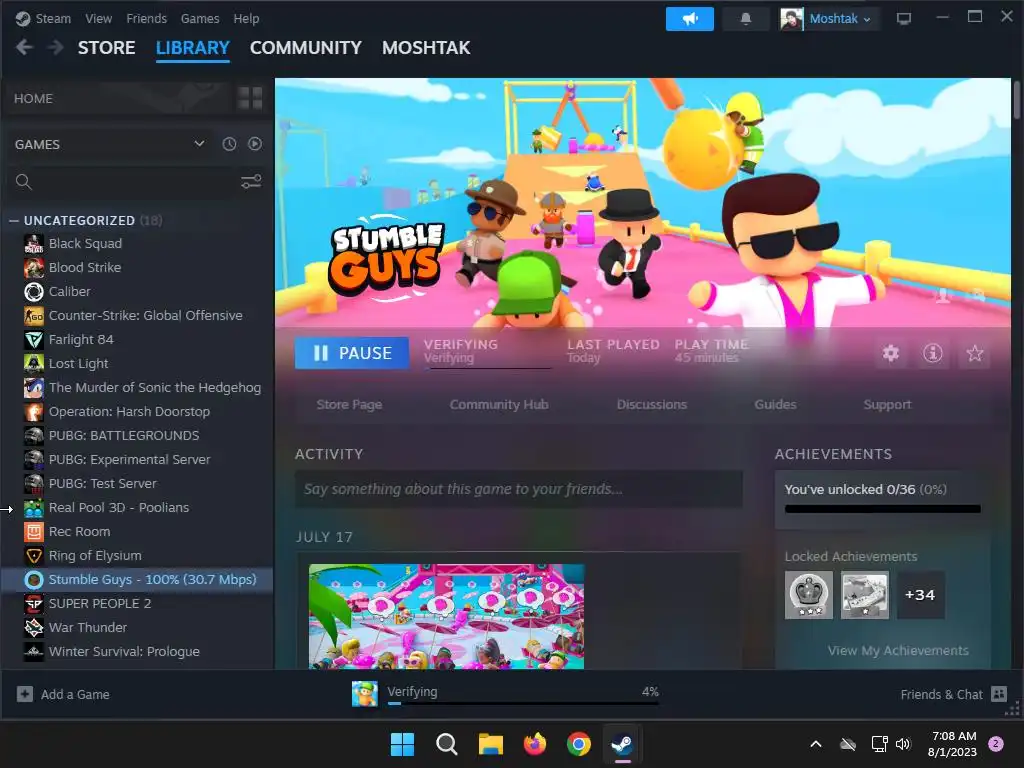Open Windows Start menu
This screenshot has height=768, width=1024.
coord(402,744)
